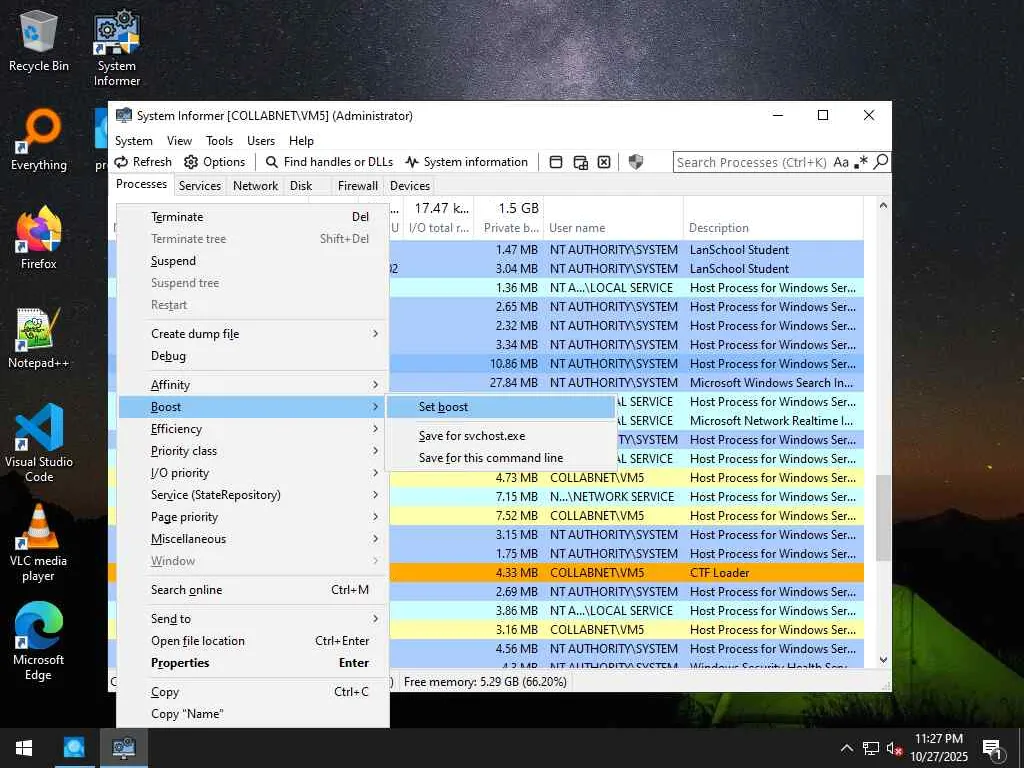
Task: Choose Save for svchost.exe
Action: click(x=501, y=436)
